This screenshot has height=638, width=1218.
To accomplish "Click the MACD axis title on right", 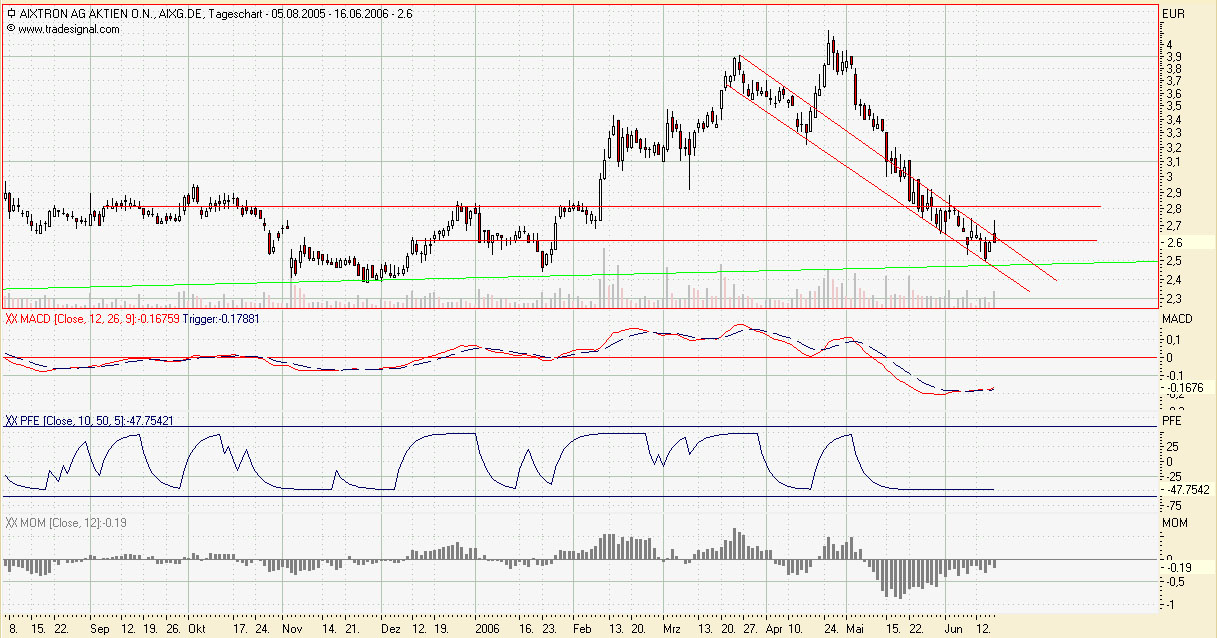I will coord(1177,318).
